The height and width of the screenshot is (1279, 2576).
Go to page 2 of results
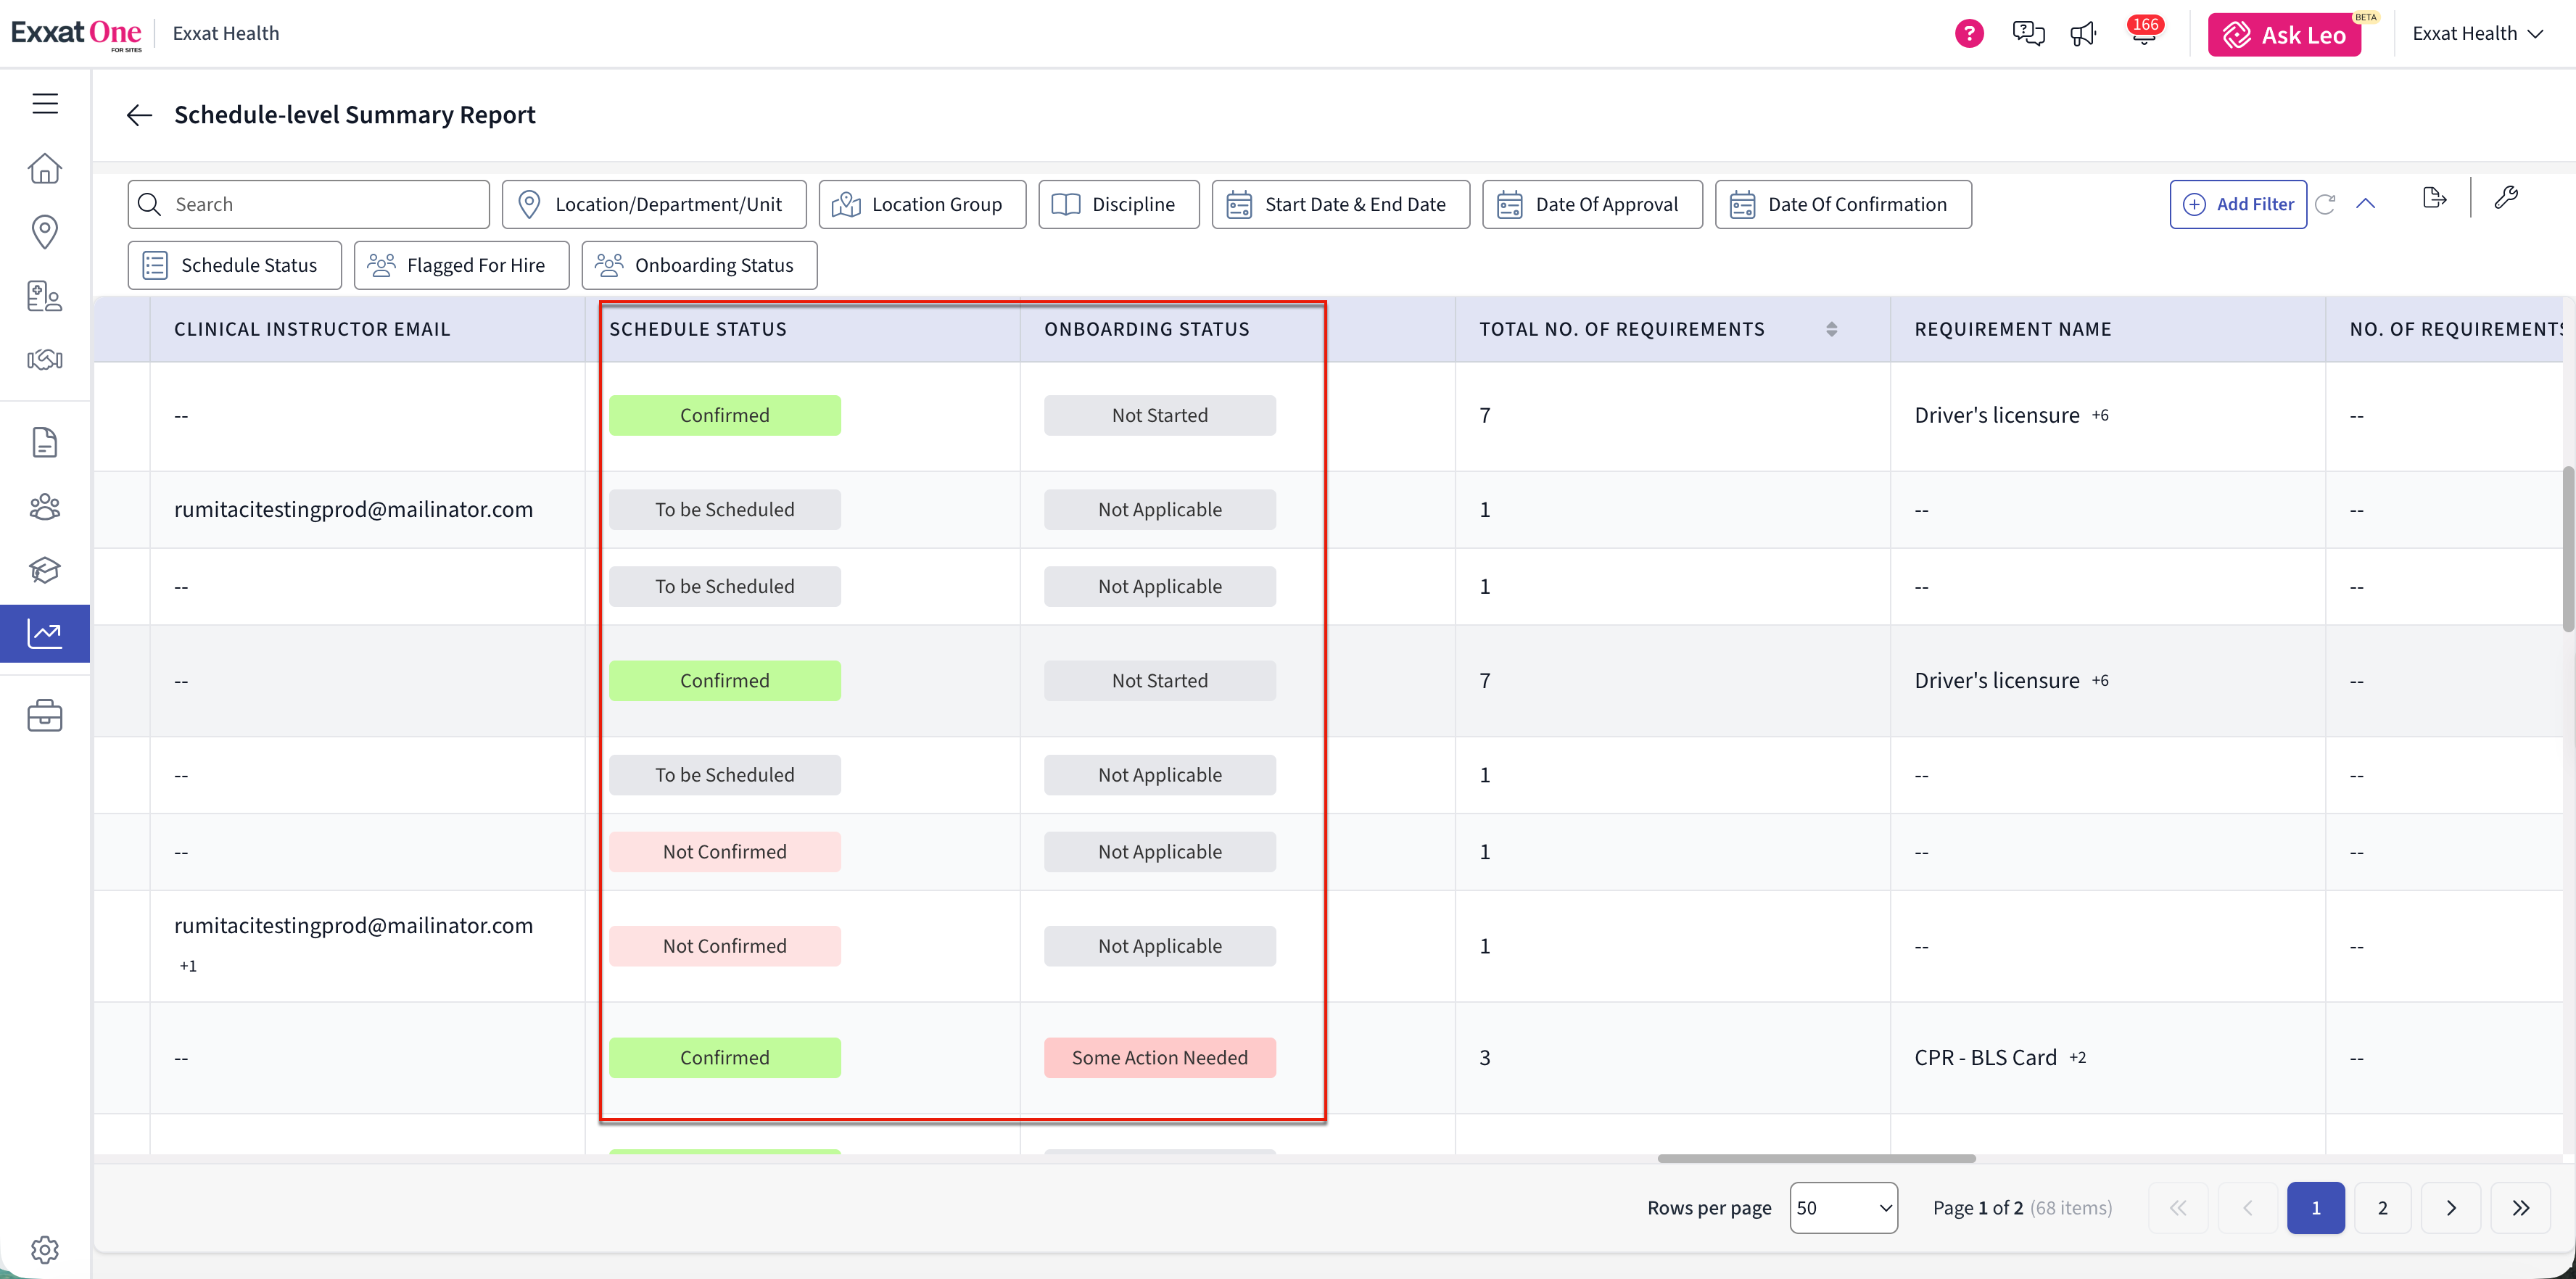(x=2382, y=1208)
